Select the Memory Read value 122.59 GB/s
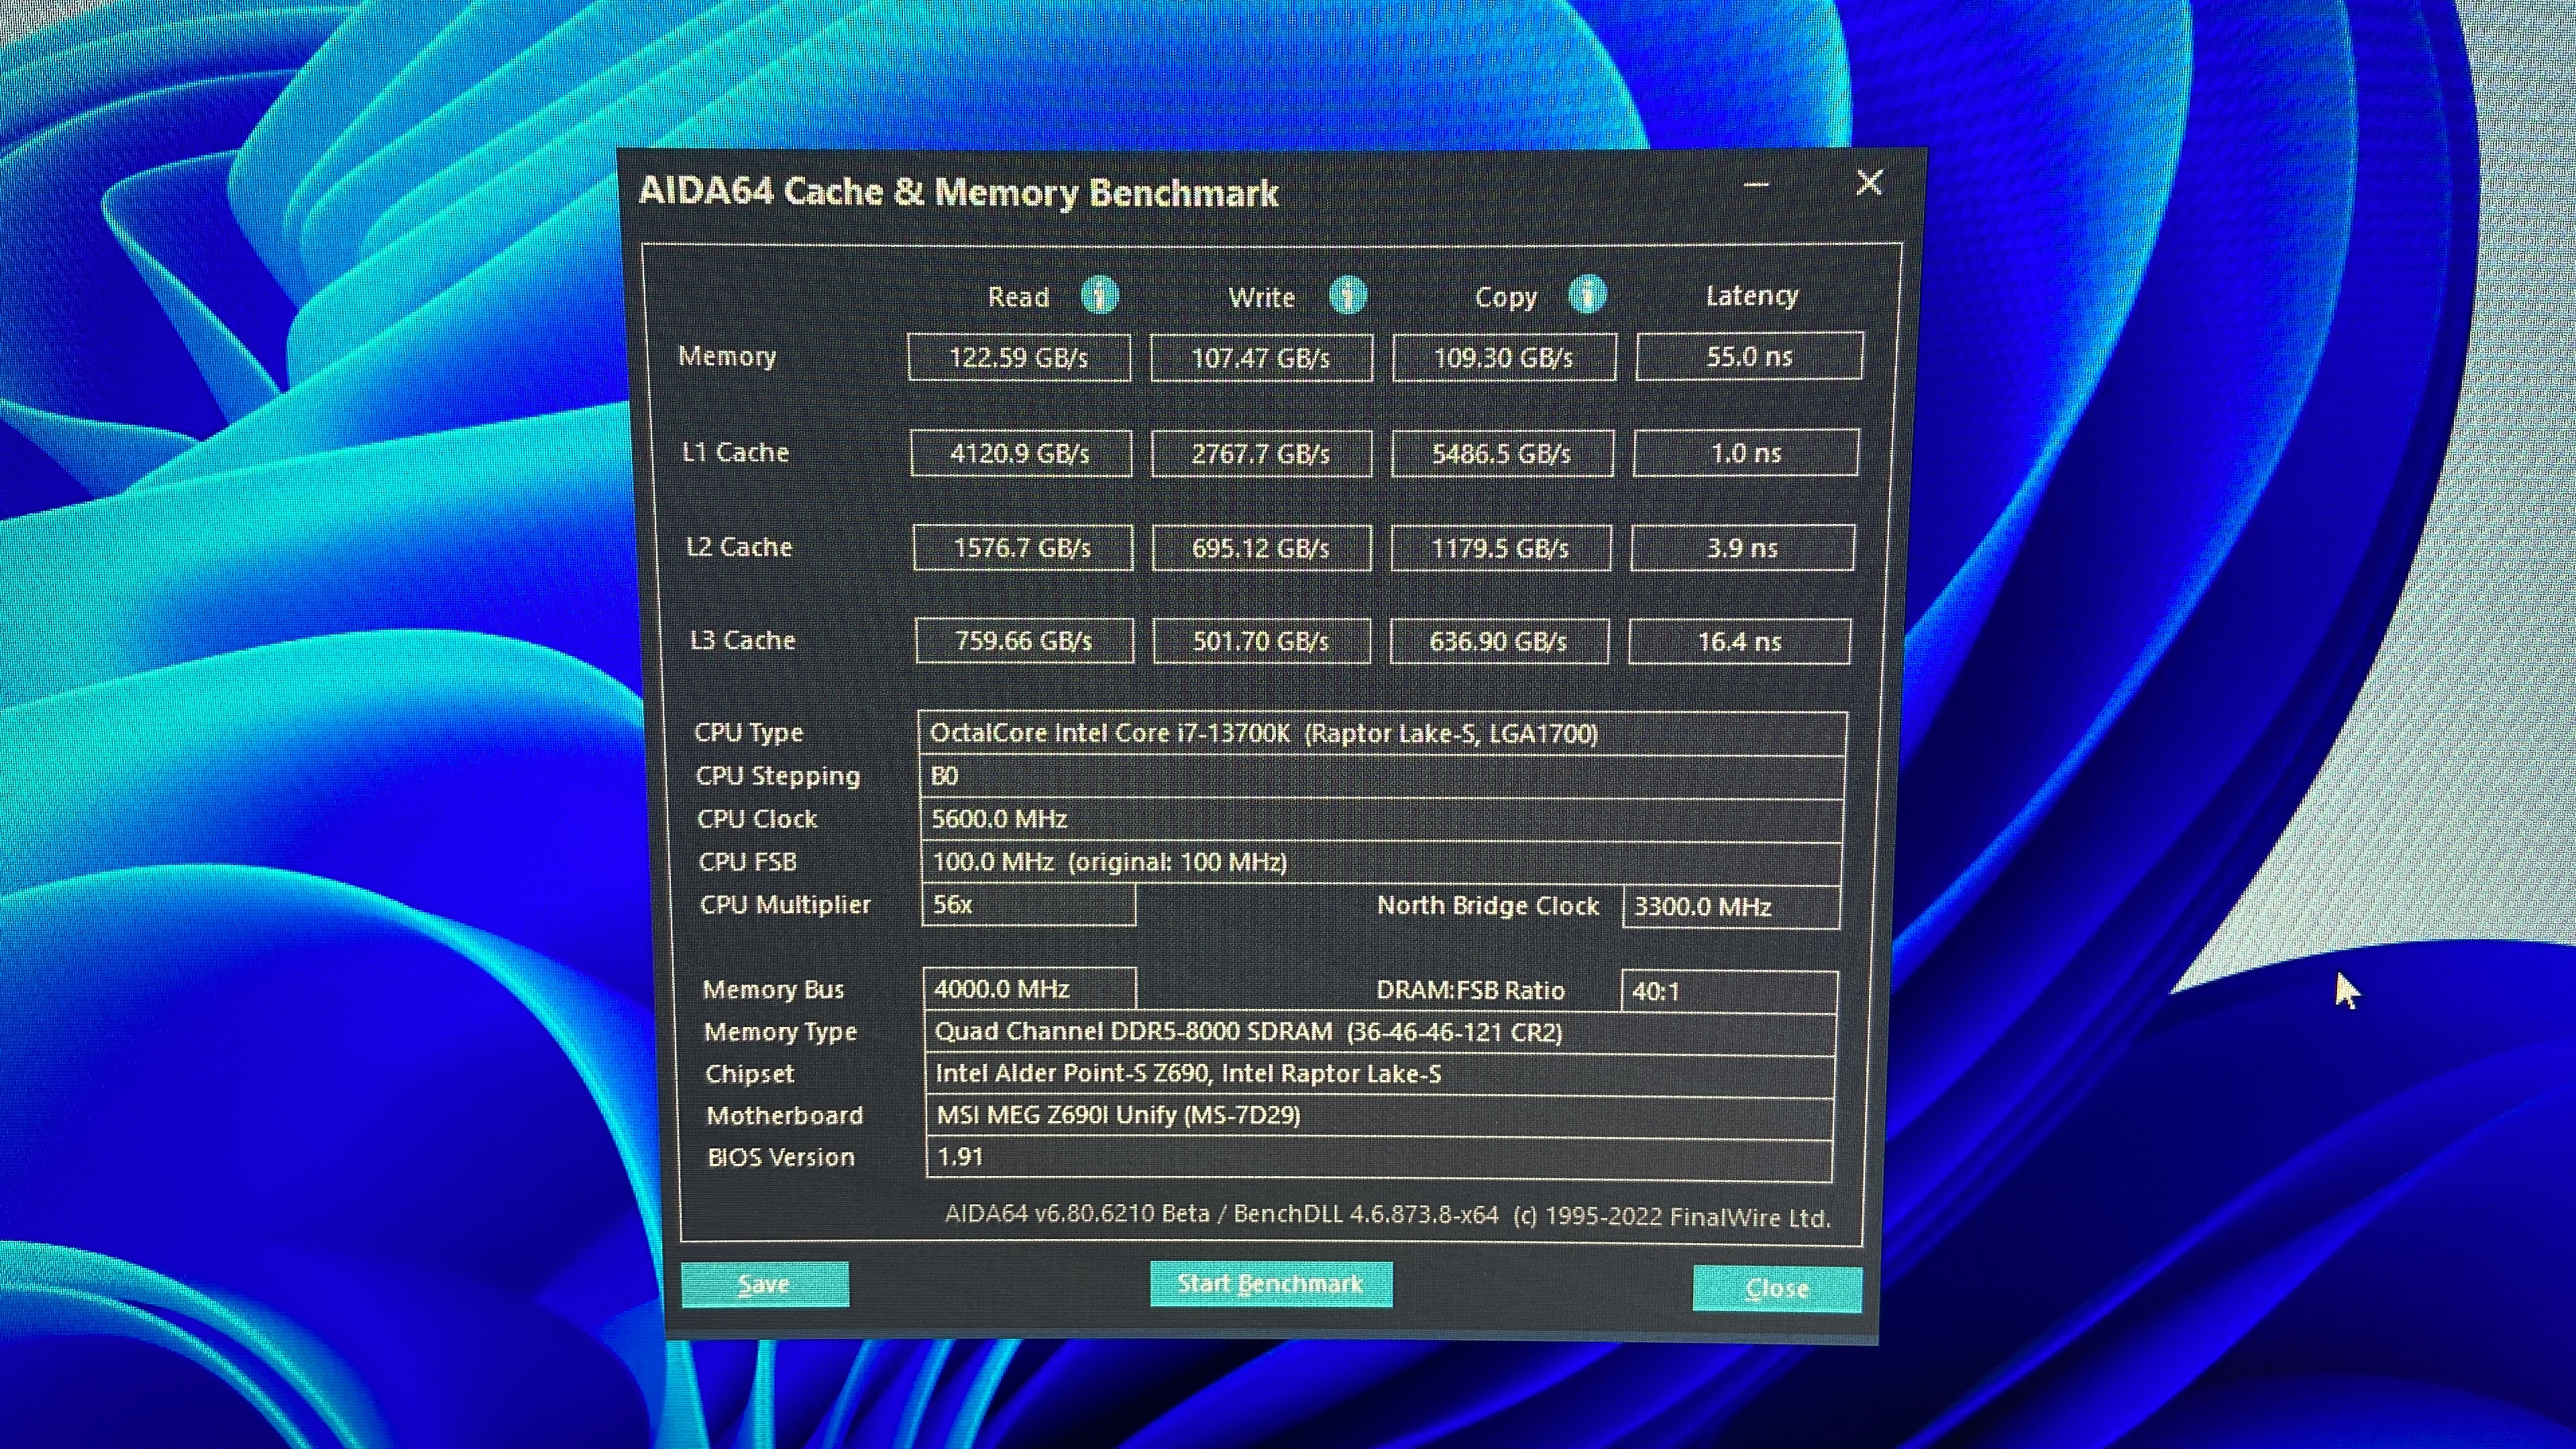 (x=1019, y=358)
